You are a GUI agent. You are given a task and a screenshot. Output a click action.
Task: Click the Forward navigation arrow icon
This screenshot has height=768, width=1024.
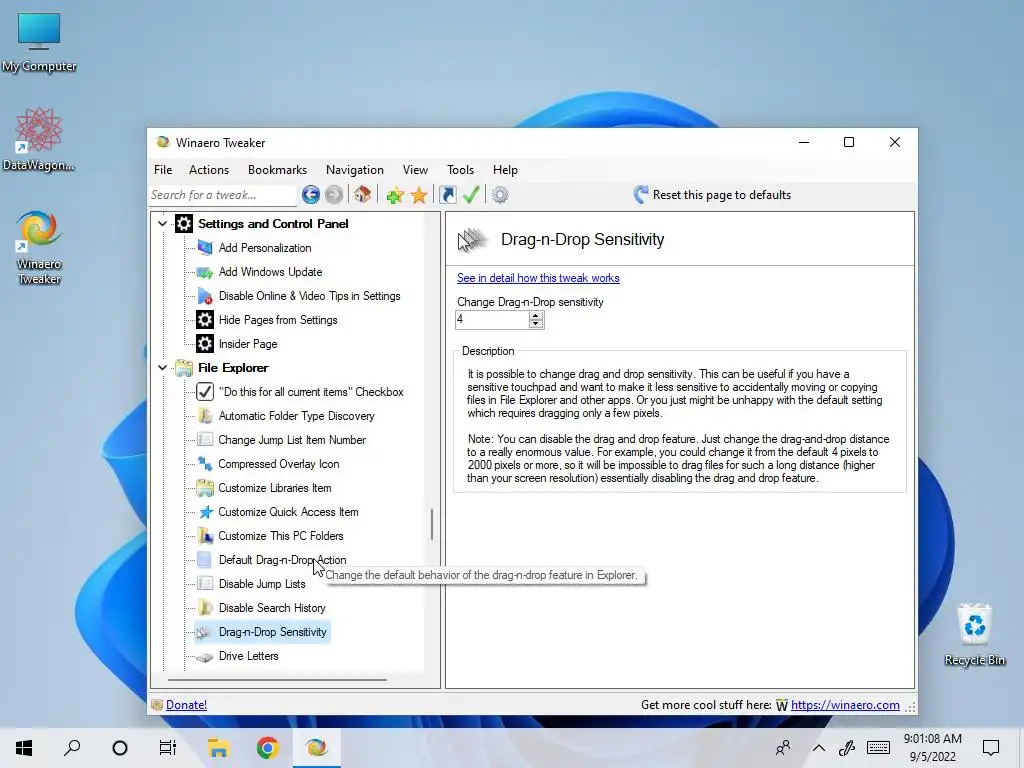[334, 195]
